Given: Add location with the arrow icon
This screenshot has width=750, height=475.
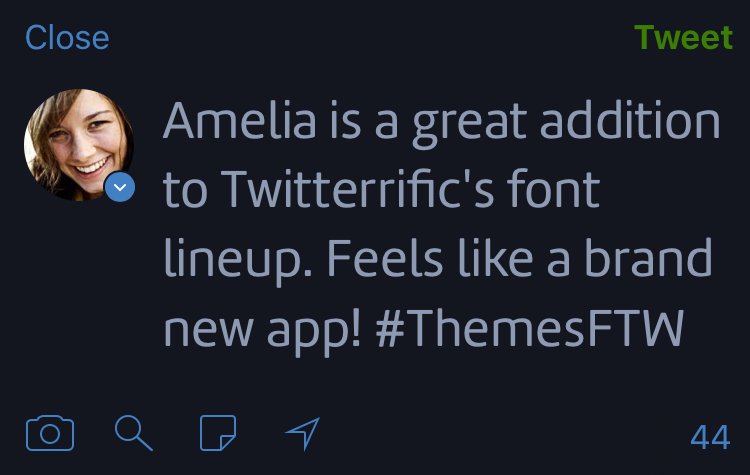Looking at the screenshot, I should (302, 432).
